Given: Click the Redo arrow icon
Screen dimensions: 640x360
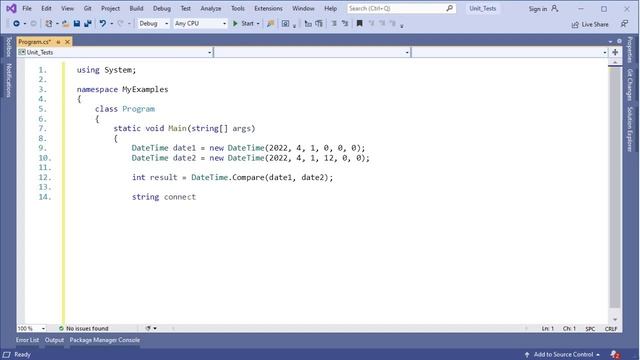Looking at the screenshot, I should [120, 24].
